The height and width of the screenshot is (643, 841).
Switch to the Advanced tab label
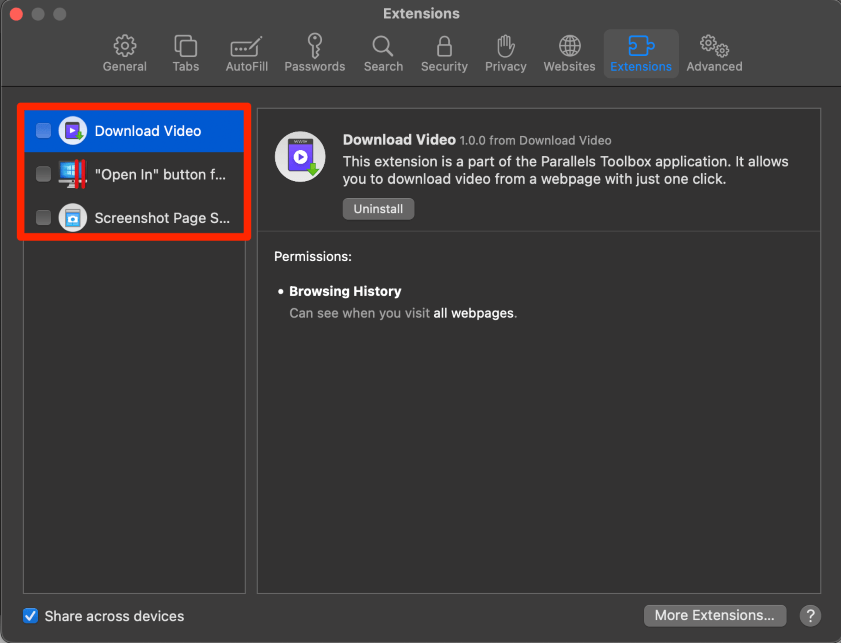coord(714,66)
